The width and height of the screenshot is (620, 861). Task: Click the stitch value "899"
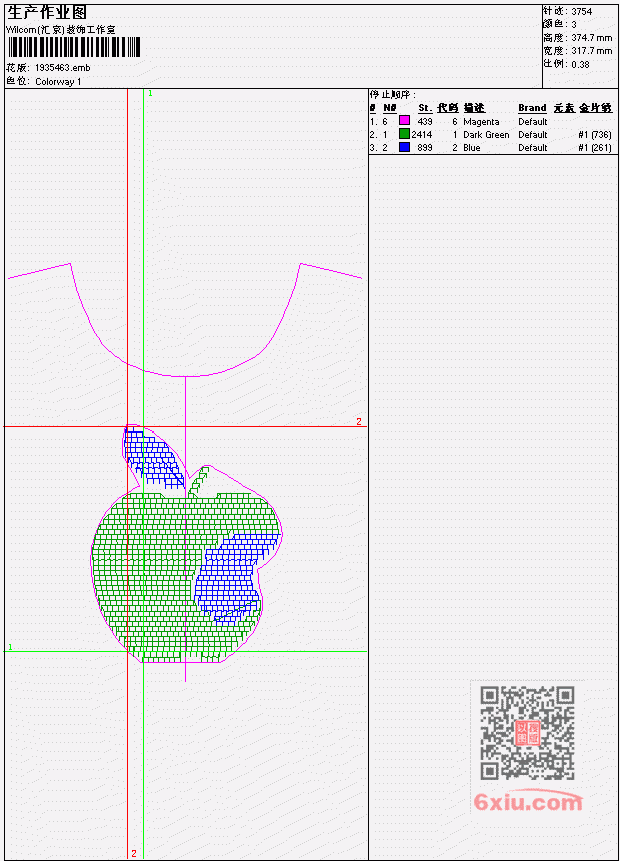pos(425,148)
